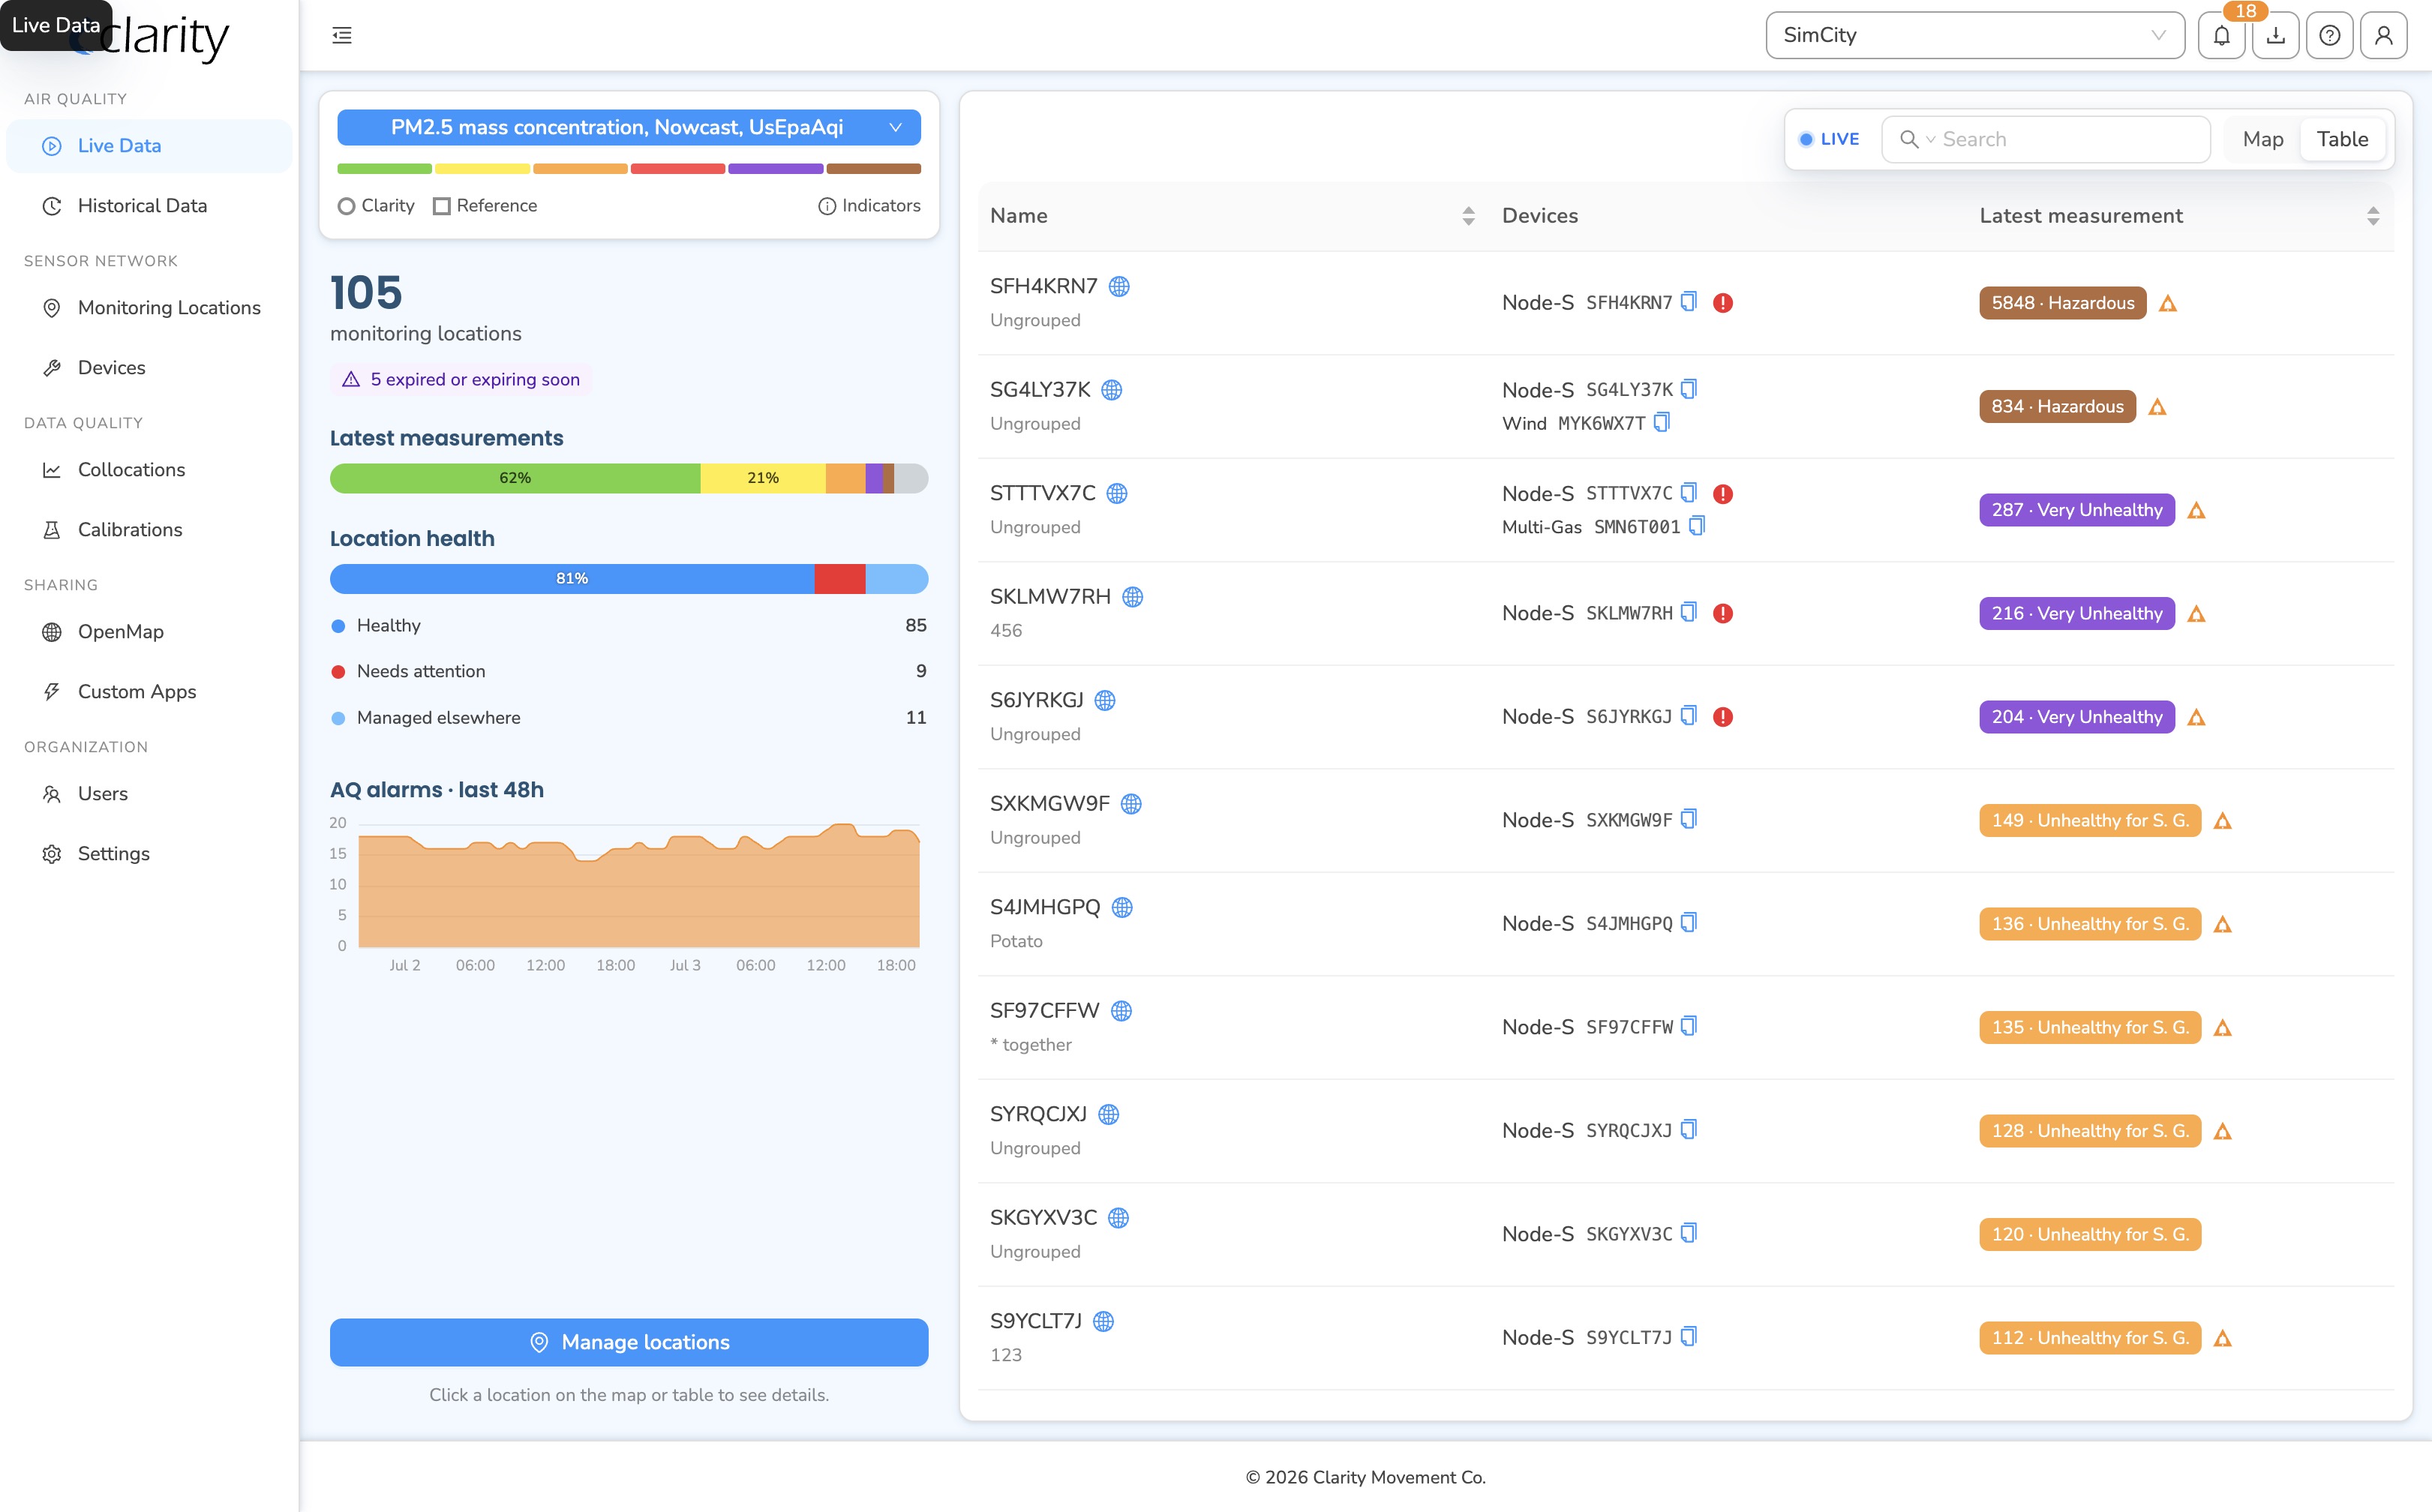
Task: Copy device ID SFH4KRN7
Action: pyautogui.click(x=1689, y=302)
